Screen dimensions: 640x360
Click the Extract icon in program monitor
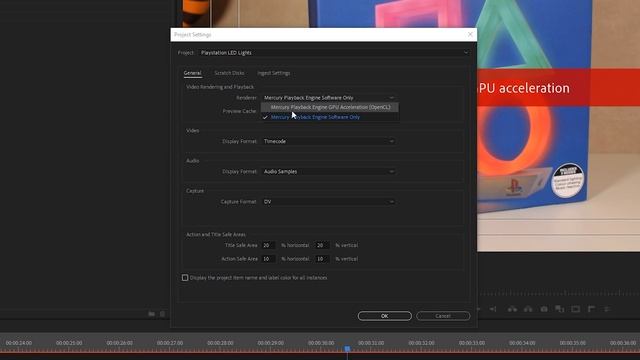click(x=528, y=309)
